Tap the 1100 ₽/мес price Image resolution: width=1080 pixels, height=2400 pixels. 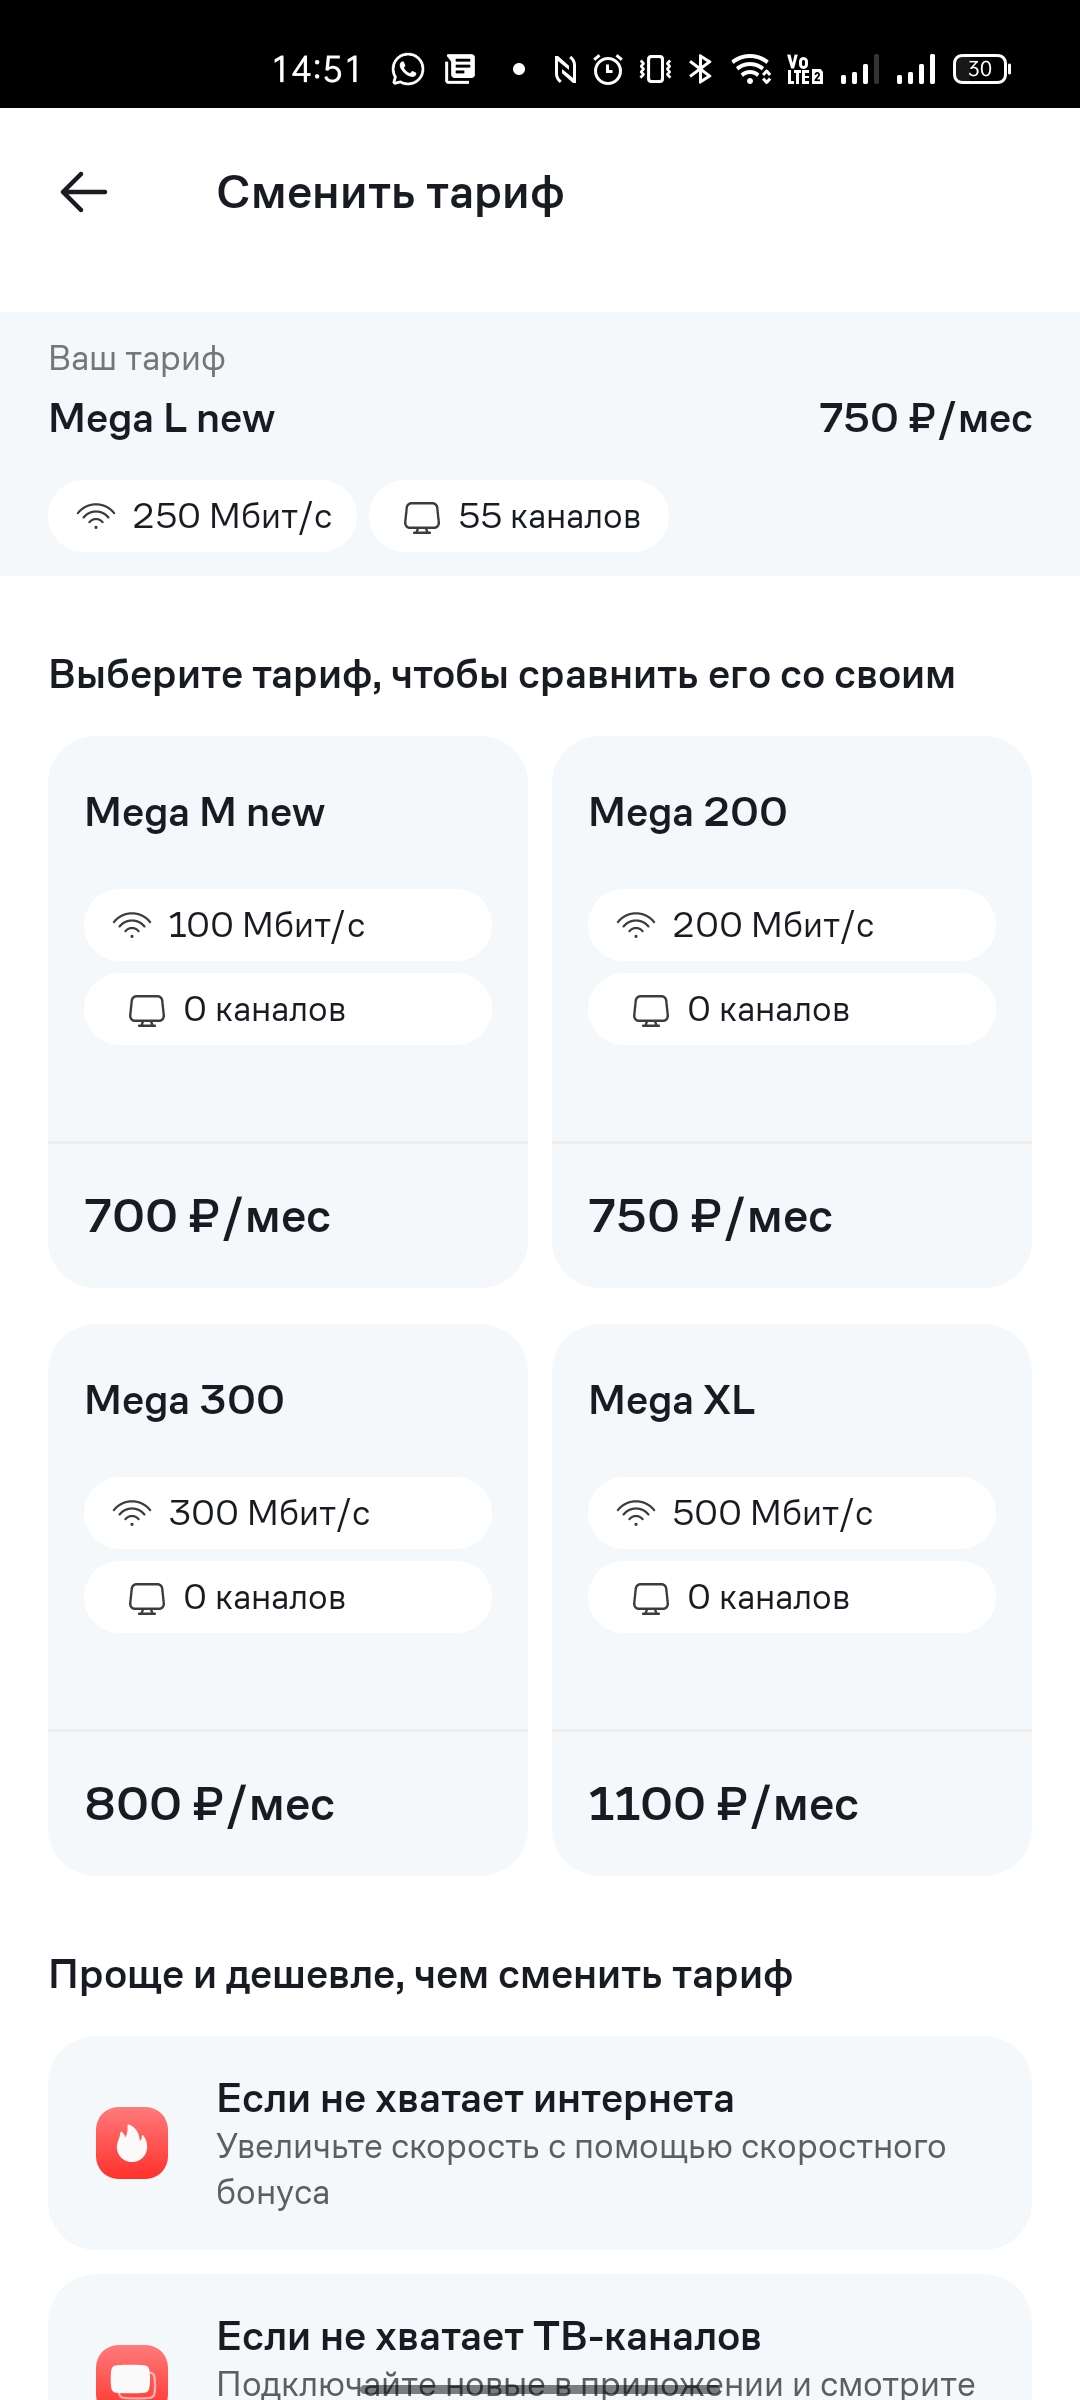[x=723, y=1804]
